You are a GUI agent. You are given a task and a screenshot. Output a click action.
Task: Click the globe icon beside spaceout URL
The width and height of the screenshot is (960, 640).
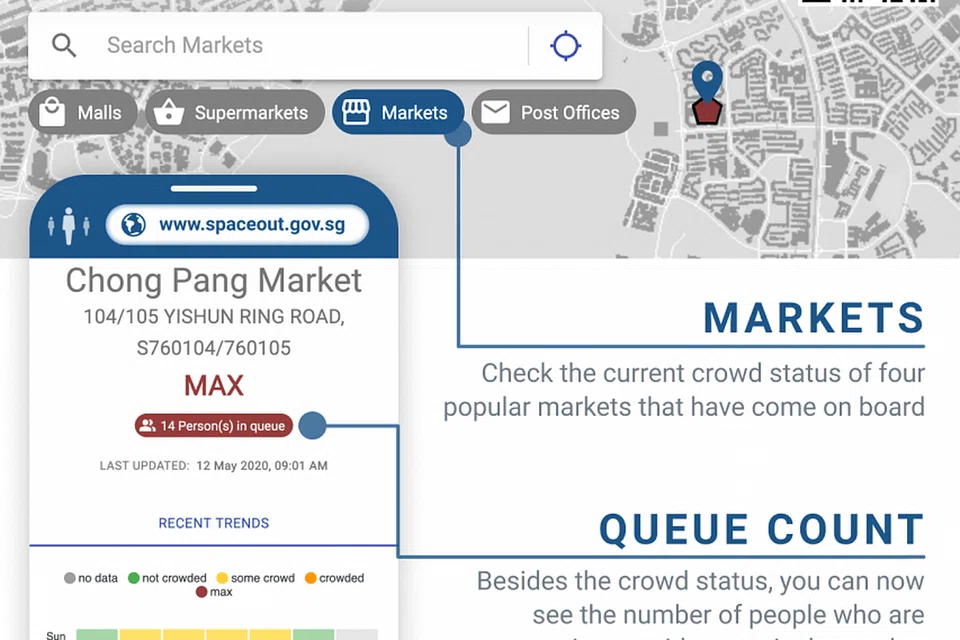coord(133,225)
